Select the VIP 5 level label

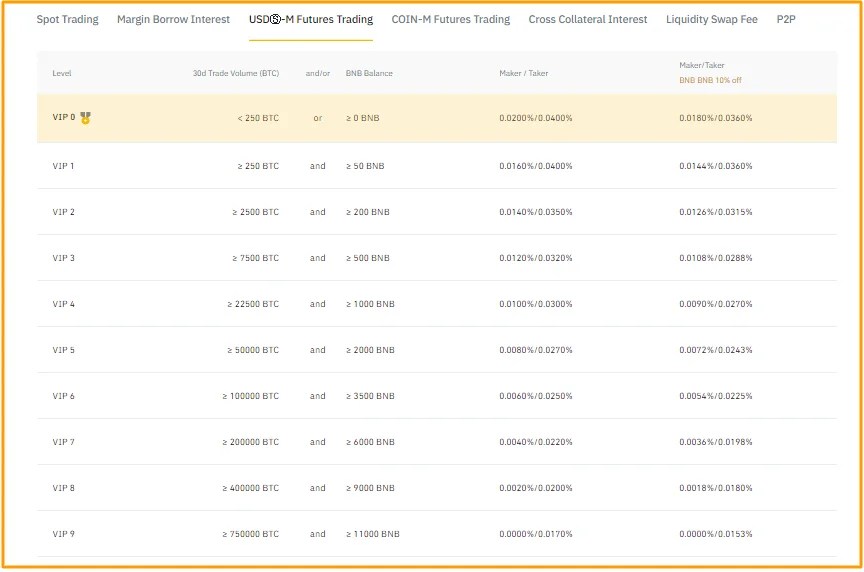(63, 350)
